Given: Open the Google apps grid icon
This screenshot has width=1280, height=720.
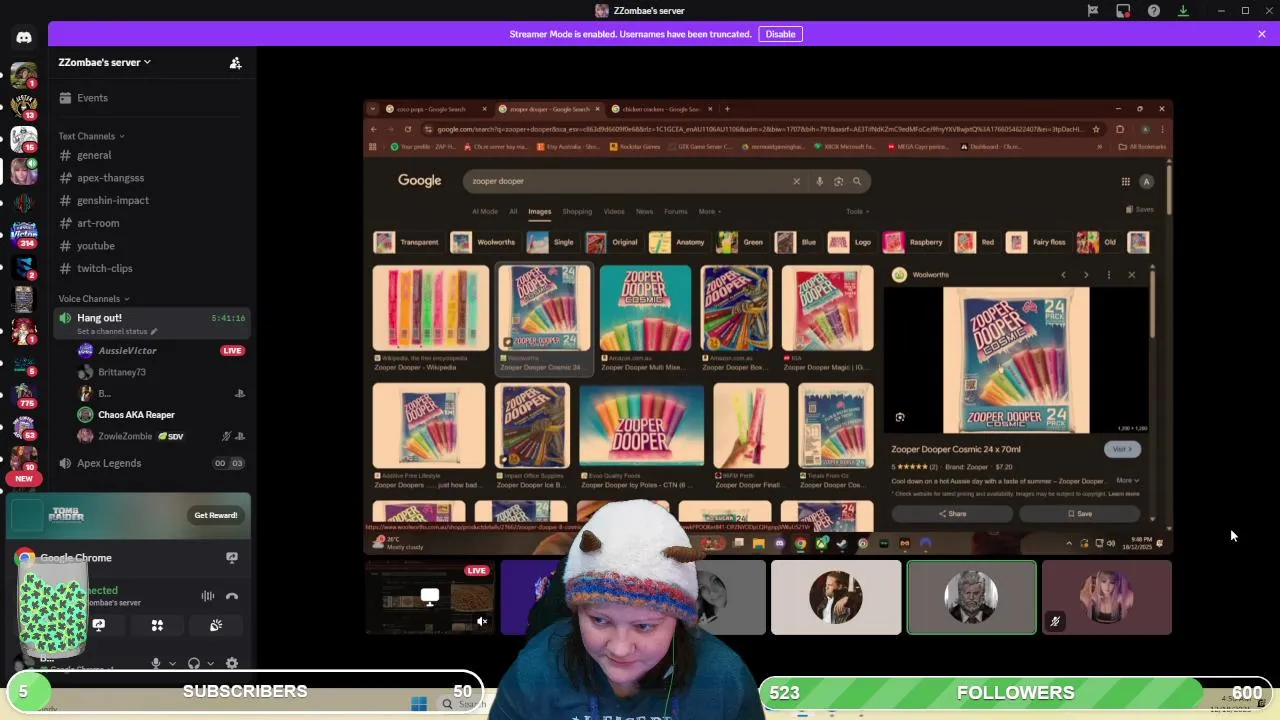Looking at the screenshot, I should [x=1125, y=181].
